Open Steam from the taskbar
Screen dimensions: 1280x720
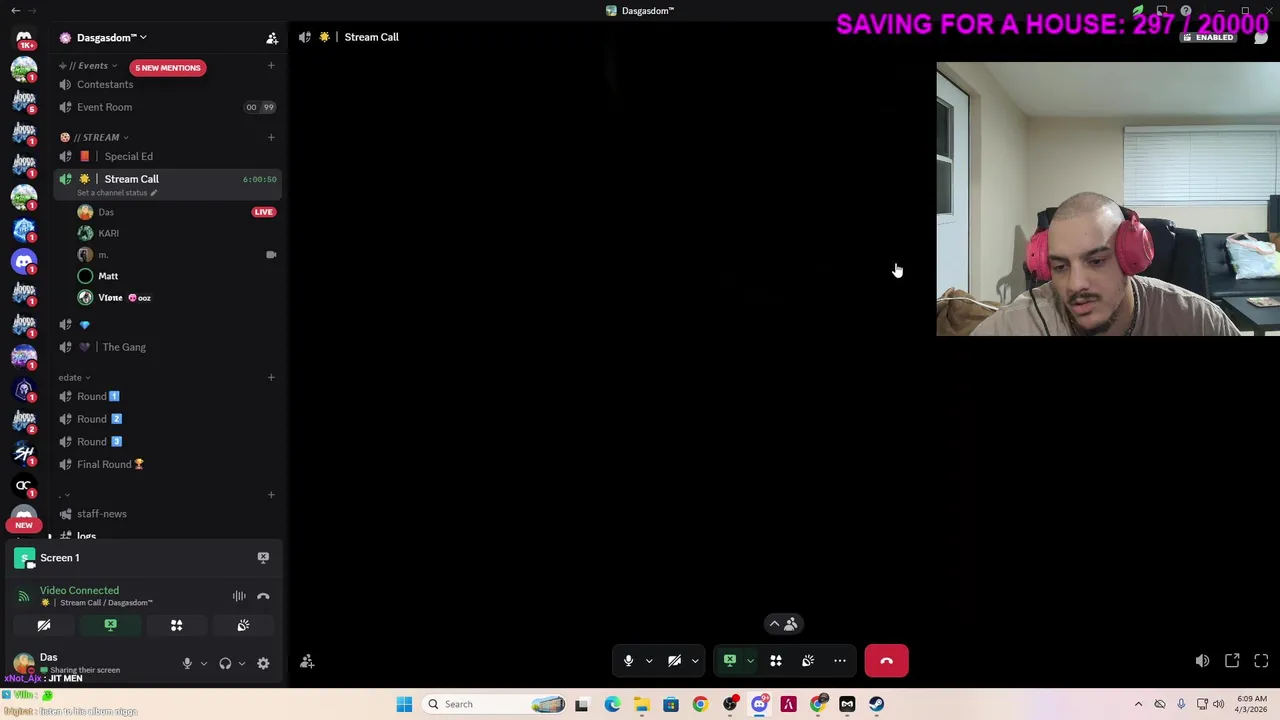[876, 704]
